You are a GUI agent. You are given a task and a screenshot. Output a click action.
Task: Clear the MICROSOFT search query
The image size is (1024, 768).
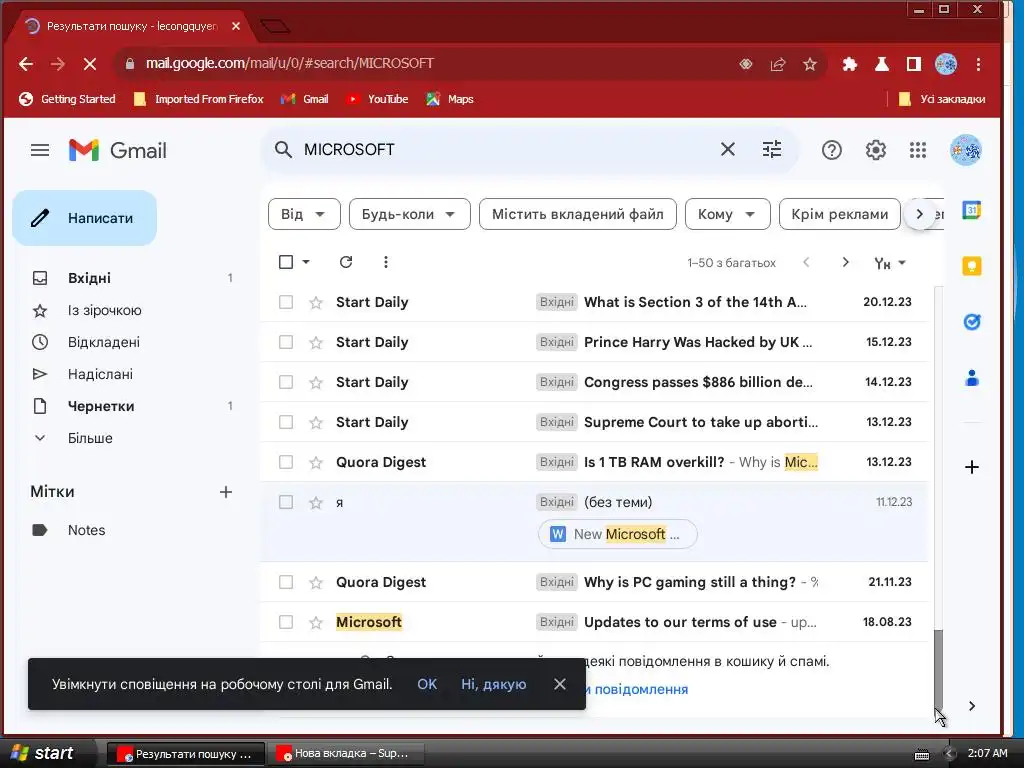click(x=728, y=150)
